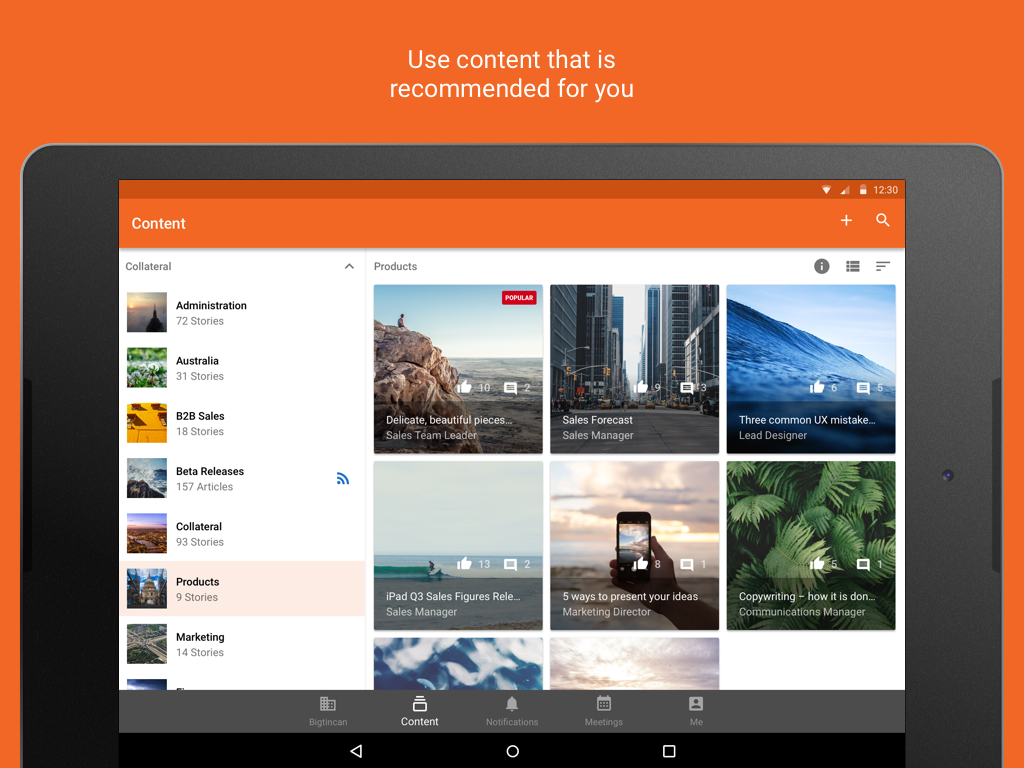
Task: Like the 5 ways to present story
Action: click(x=641, y=564)
